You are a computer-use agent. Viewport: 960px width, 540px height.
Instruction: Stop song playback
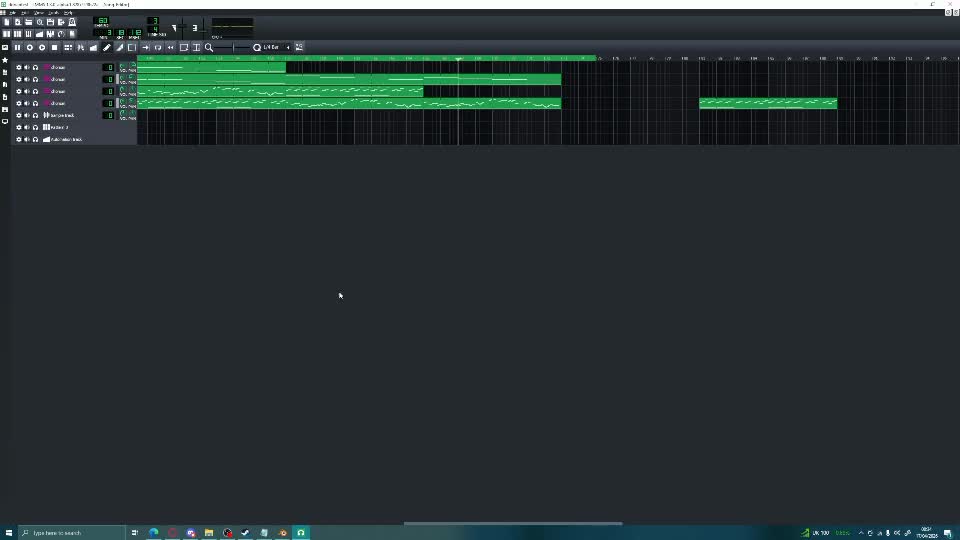tap(54, 47)
